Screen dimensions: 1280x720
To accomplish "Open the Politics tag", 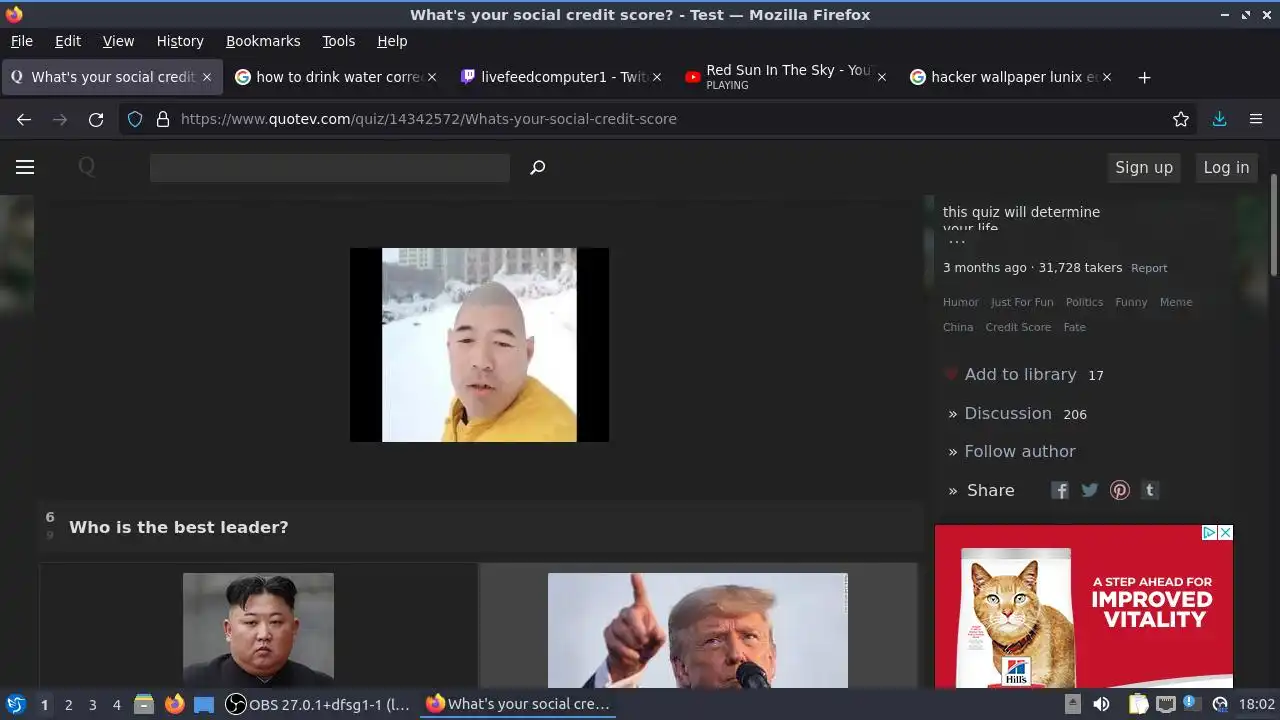I will [1084, 302].
